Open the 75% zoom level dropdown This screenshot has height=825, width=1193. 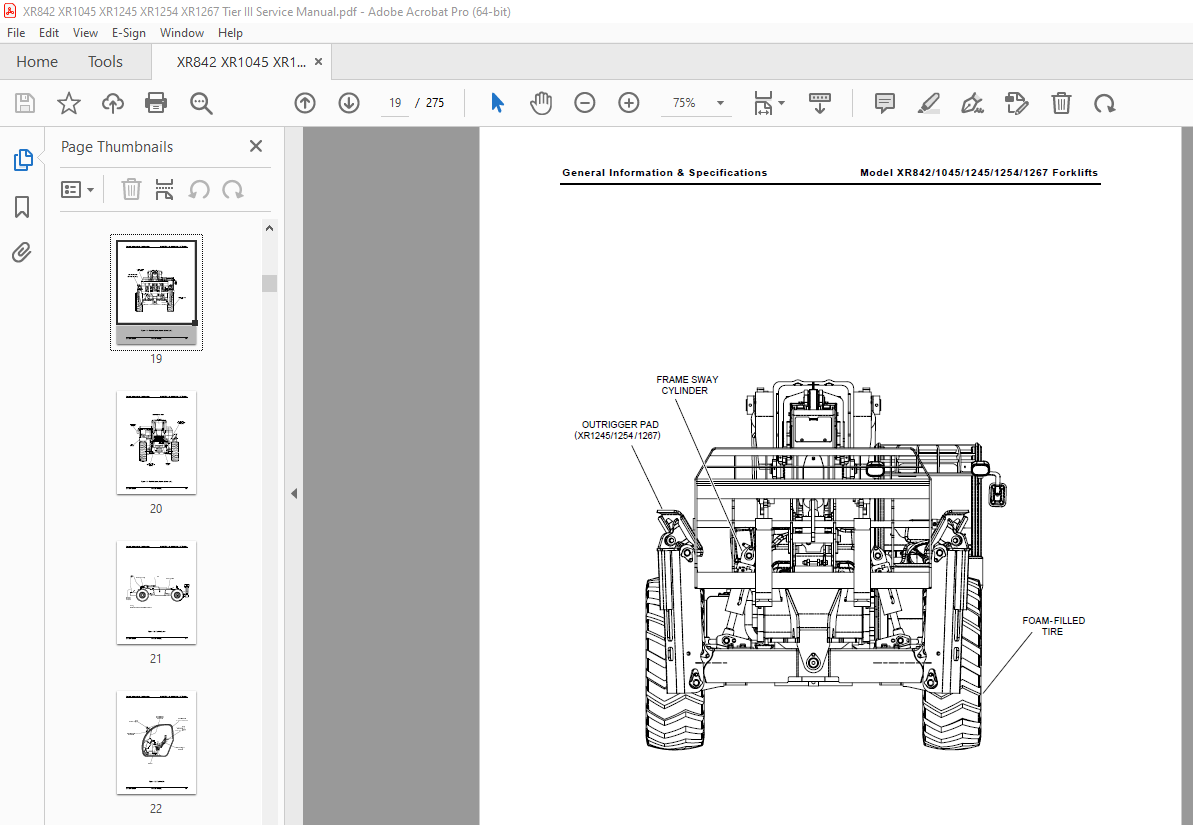pos(720,103)
